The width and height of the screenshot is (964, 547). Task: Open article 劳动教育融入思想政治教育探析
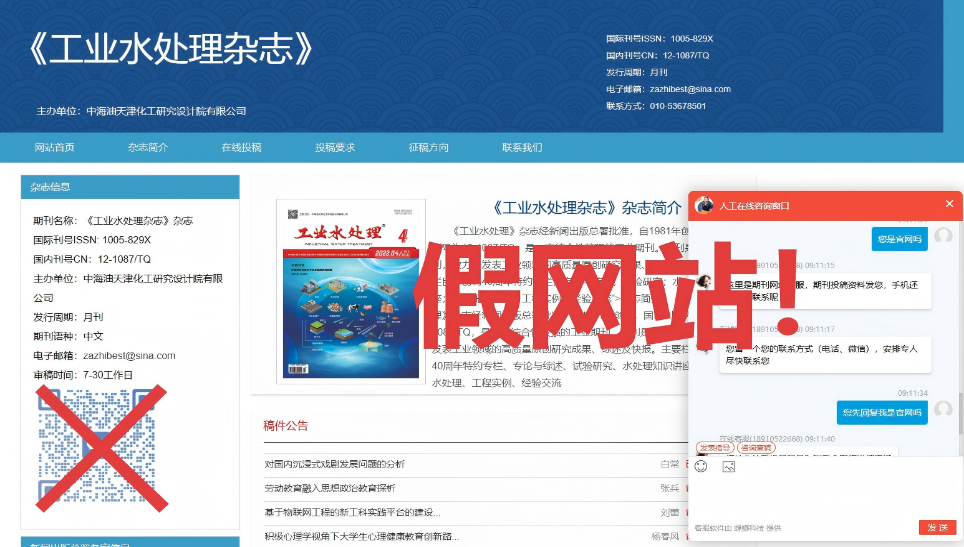329,488
